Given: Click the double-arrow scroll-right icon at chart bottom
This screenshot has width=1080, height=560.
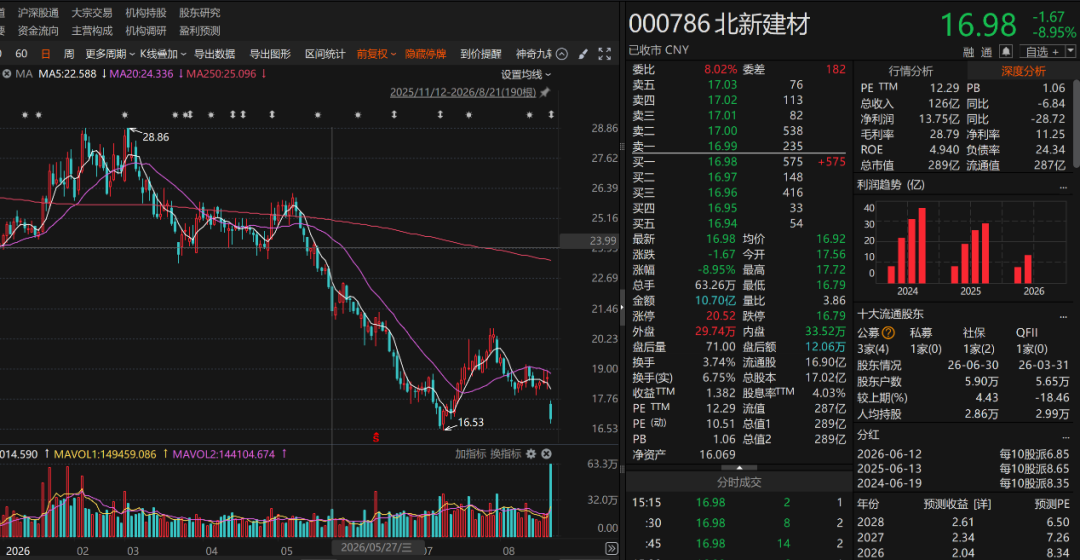Looking at the screenshot, I should [x=611, y=548].
